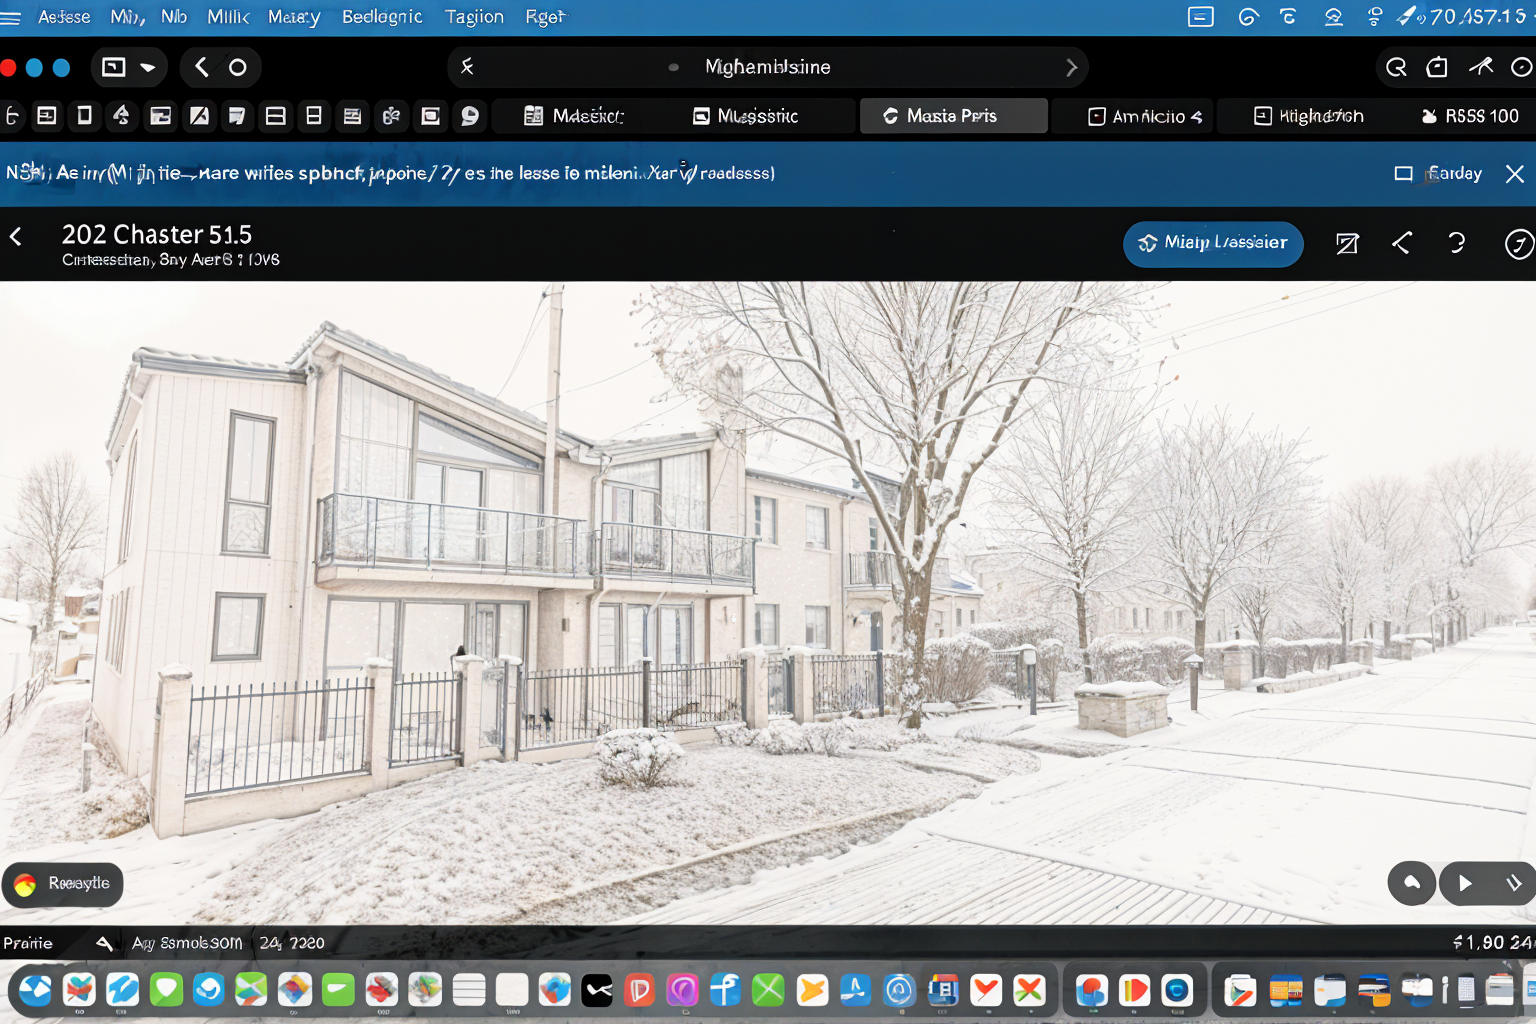Viewport: 1536px width, 1024px height.
Task: Toggle the Amniciio checkbox tab
Action: 1097,116
